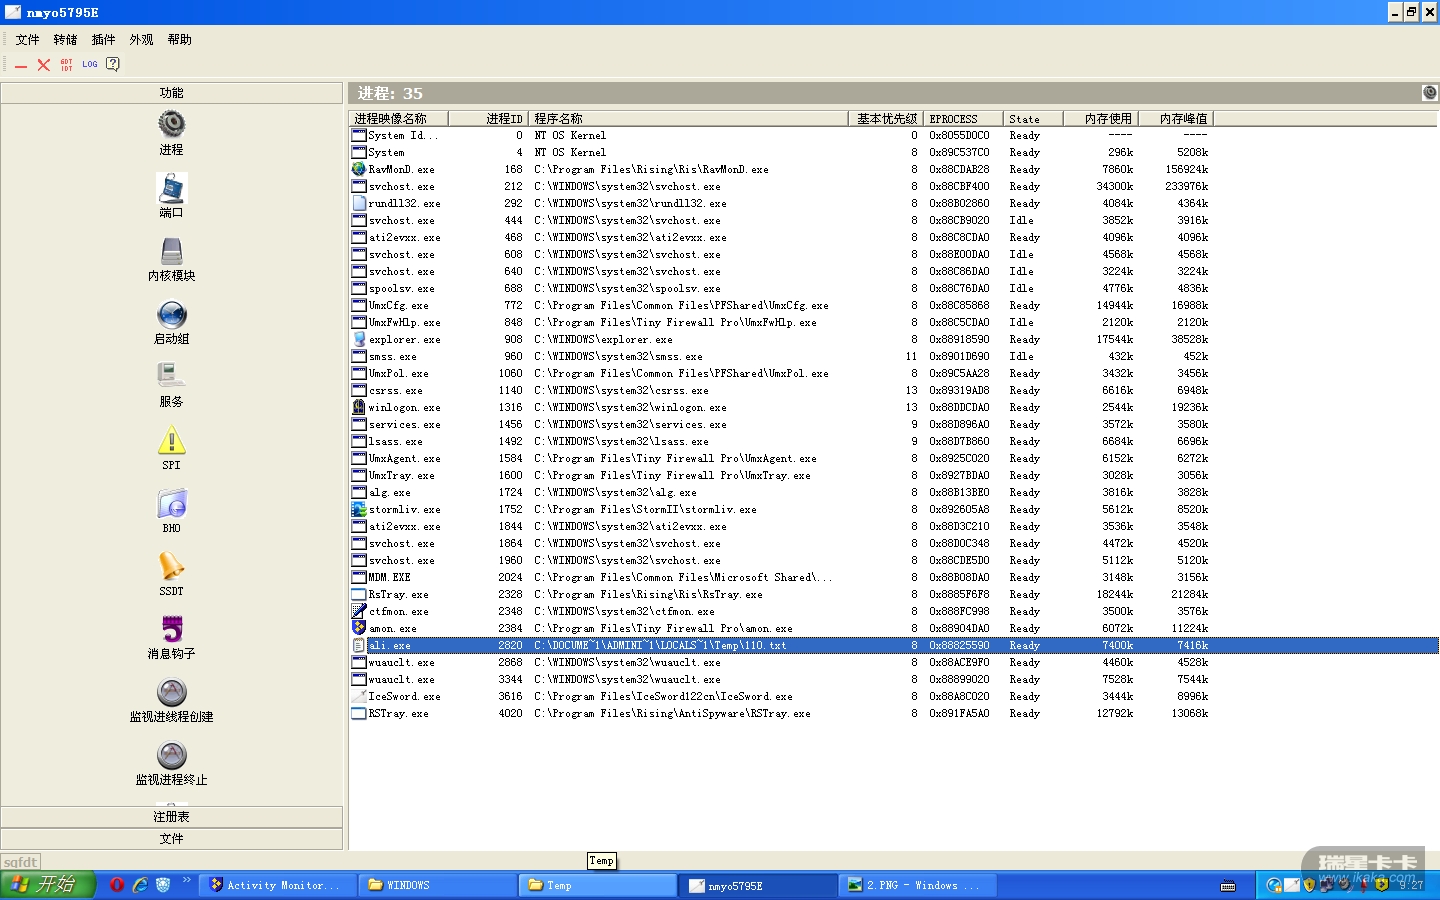Open 监视进程终止 monitor icon
The width and height of the screenshot is (1440, 900).
point(172,755)
